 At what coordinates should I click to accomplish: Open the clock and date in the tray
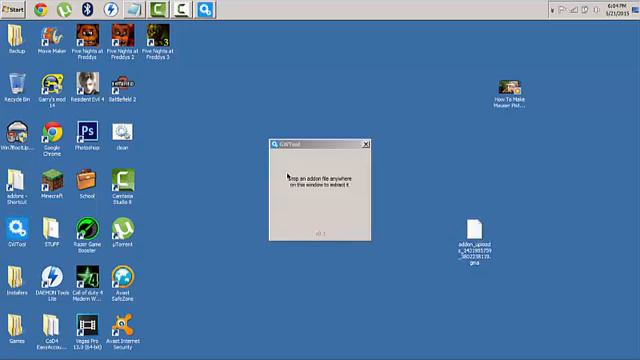(617, 10)
